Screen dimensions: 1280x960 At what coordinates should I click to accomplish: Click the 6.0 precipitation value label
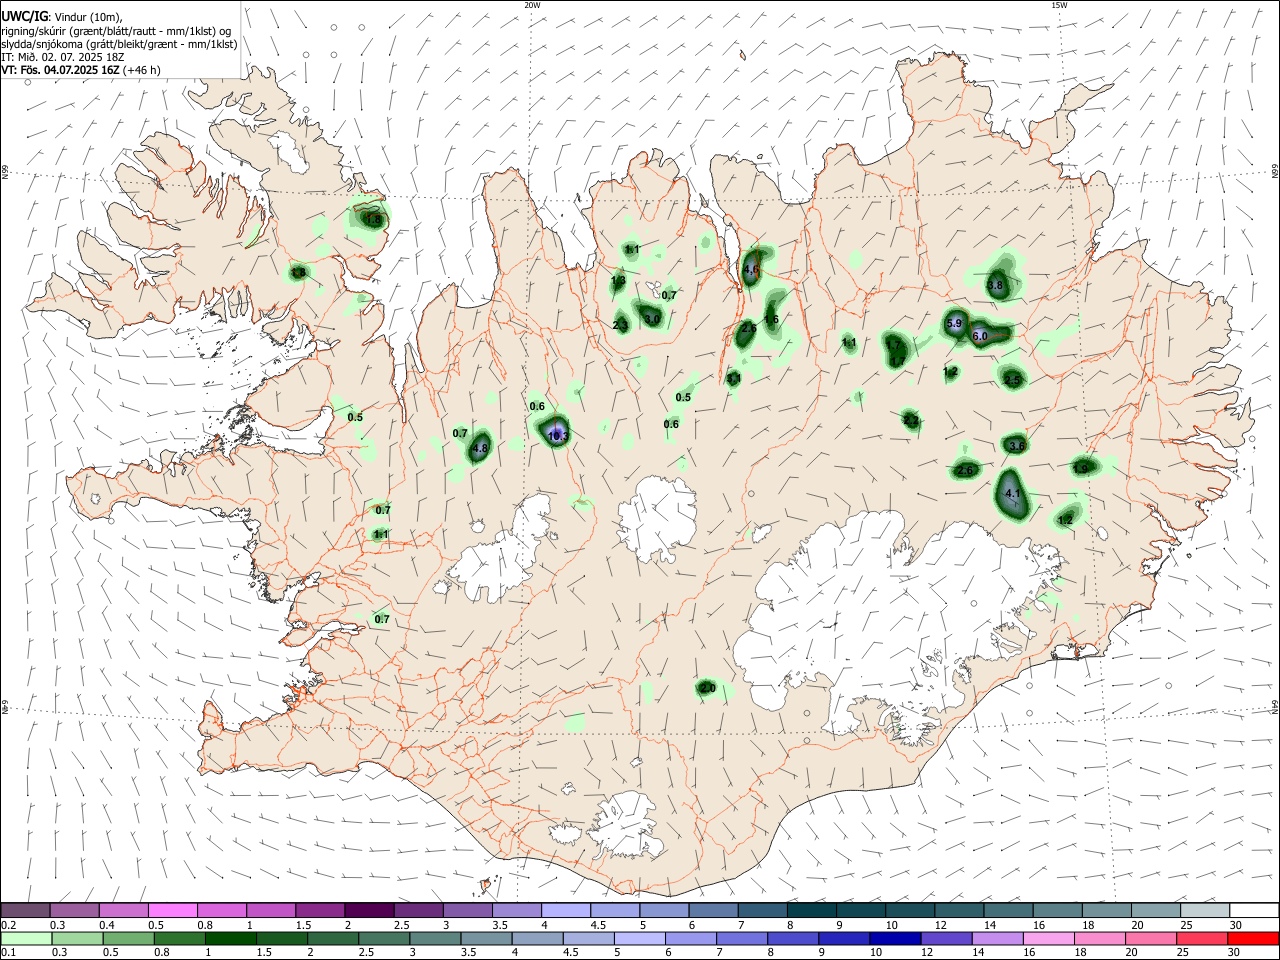click(980, 337)
